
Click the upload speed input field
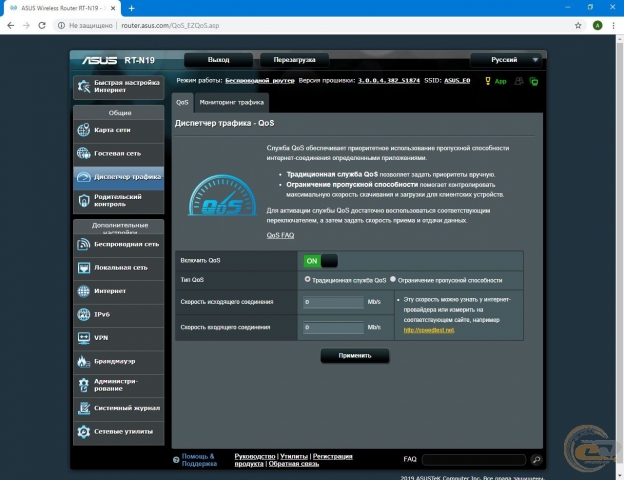click(333, 302)
